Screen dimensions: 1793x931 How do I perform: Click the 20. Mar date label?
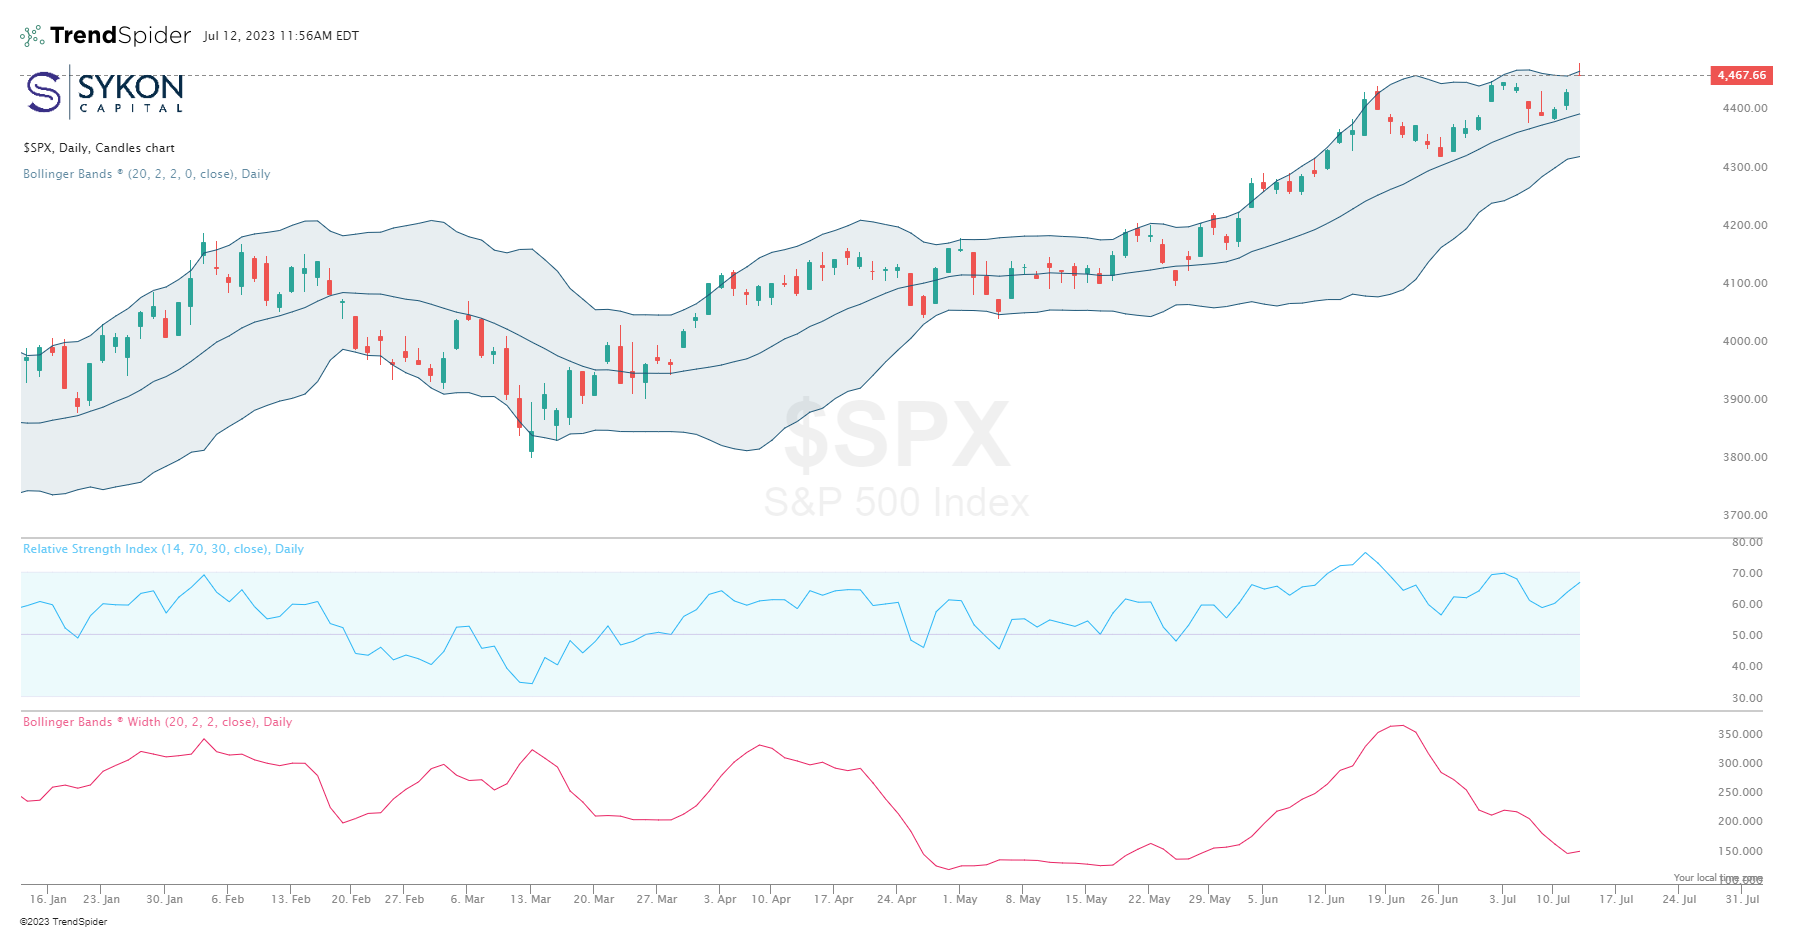pyautogui.click(x=594, y=899)
